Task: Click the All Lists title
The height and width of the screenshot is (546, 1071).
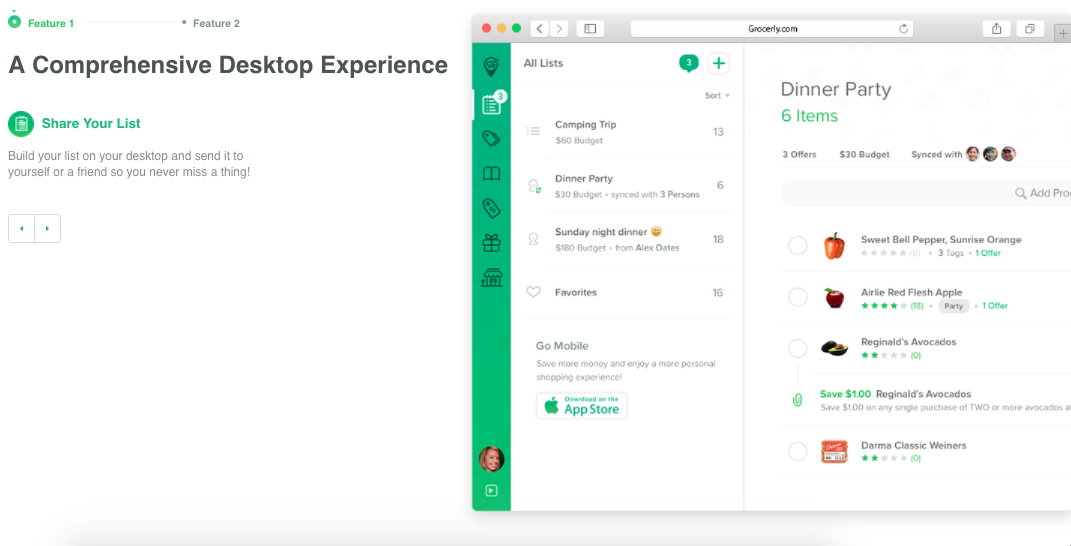Action: click(x=543, y=63)
